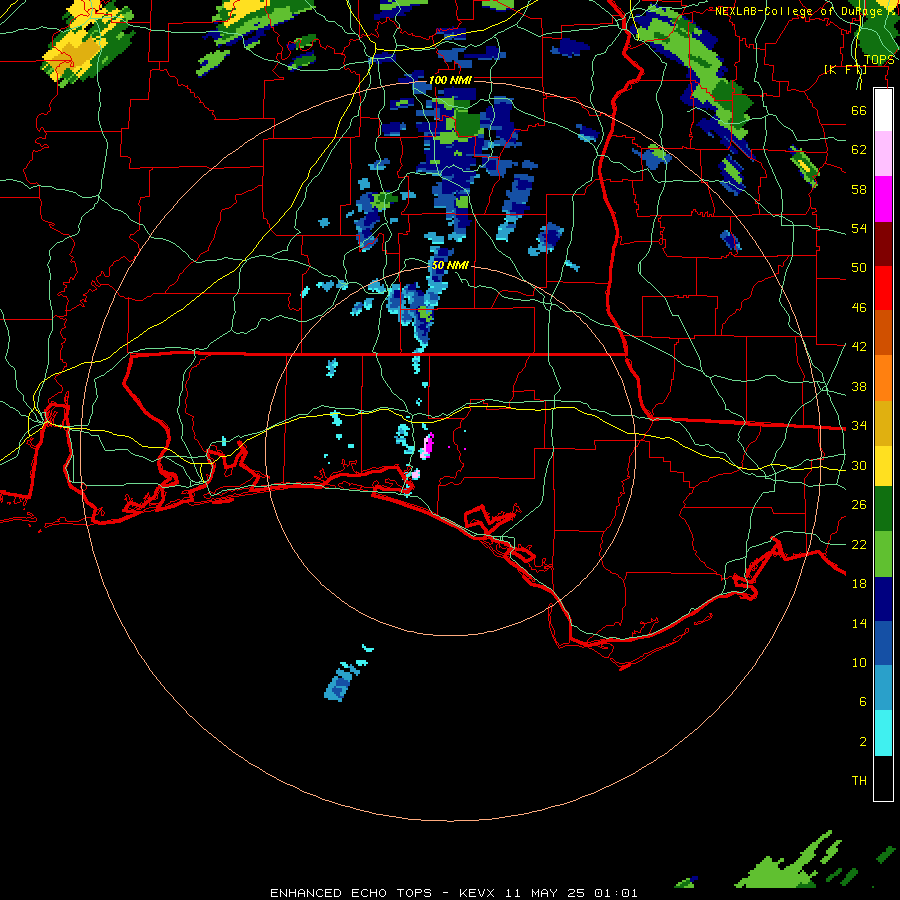The width and height of the screenshot is (900, 900).
Task: Select the 54 legend value
Action: (859, 228)
